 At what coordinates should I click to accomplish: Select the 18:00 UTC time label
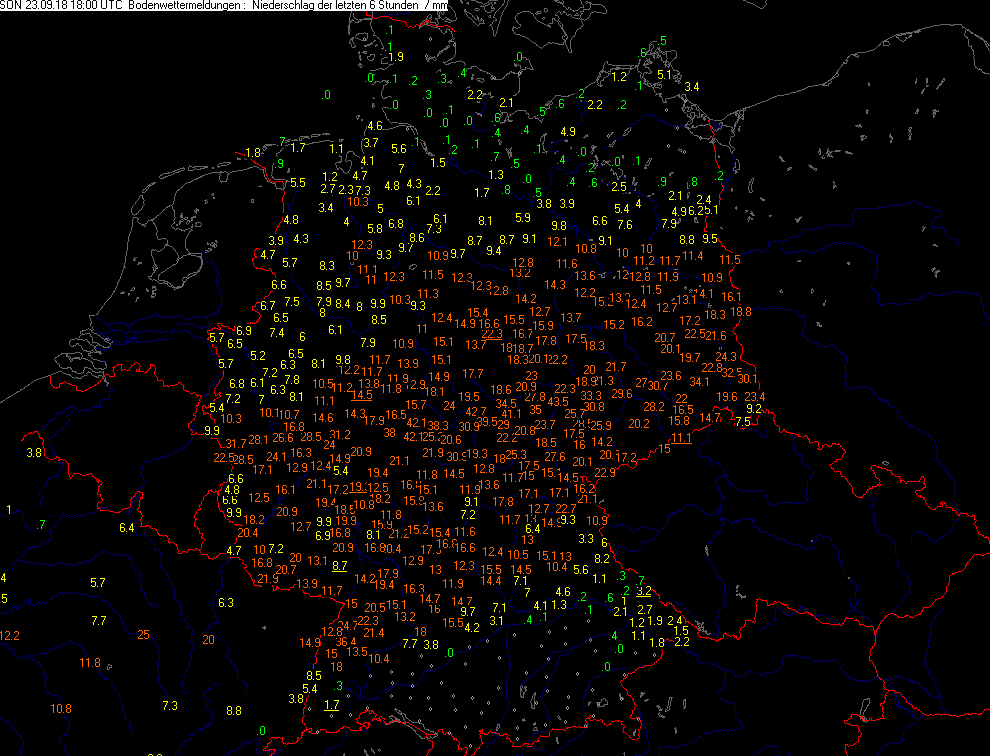pyautogui.click(x=99, y=6)
